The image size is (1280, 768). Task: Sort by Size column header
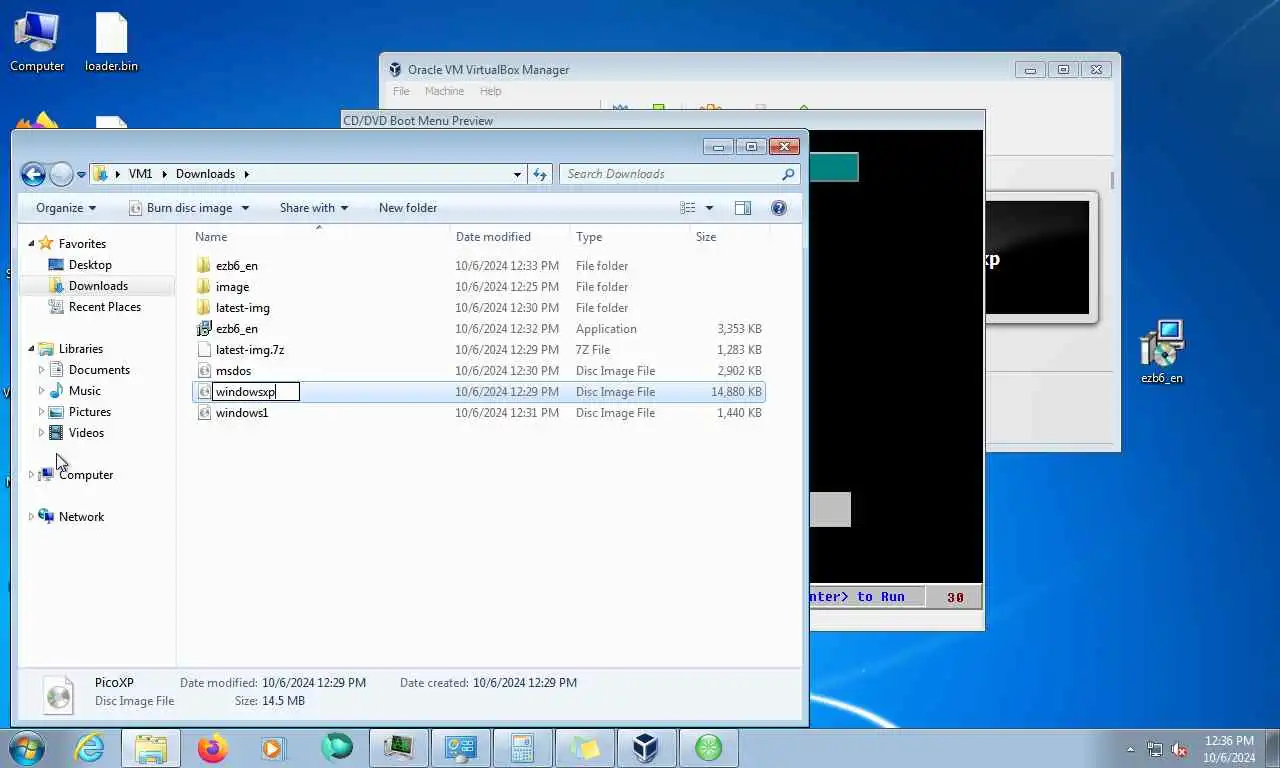point(729,237)
